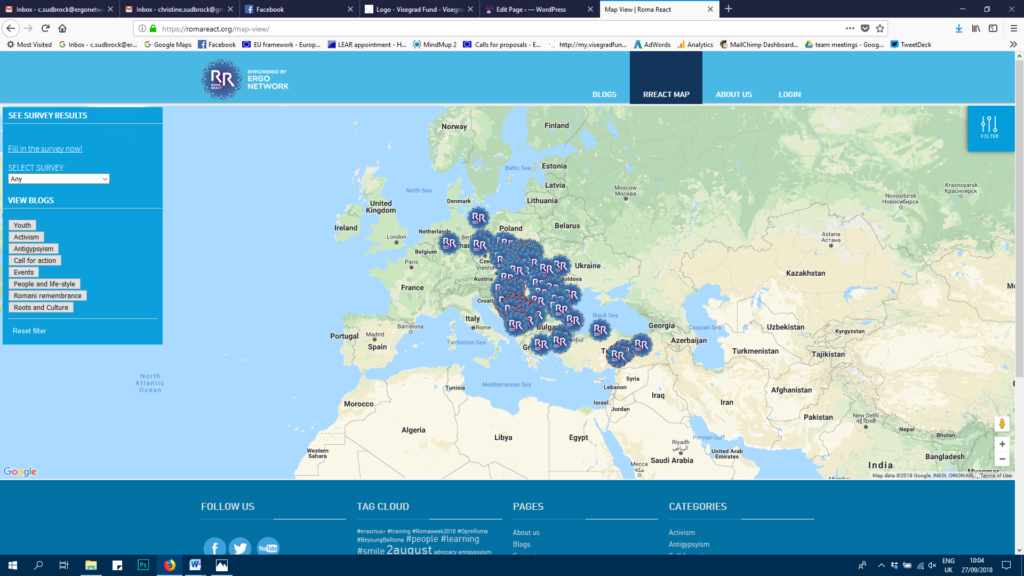Toggle the Antigypsyism blog filter
Screen dimensions: 1024x576
tap(34, 248)
